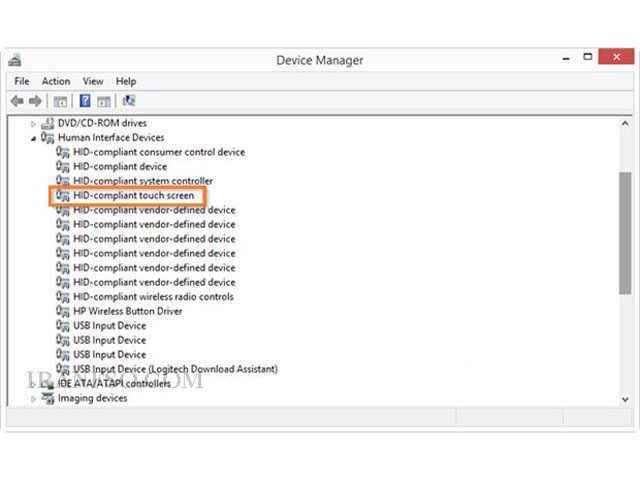Click the Back arrow toolbar icon
Screen dimensions: 640x480
pos(17,101)
